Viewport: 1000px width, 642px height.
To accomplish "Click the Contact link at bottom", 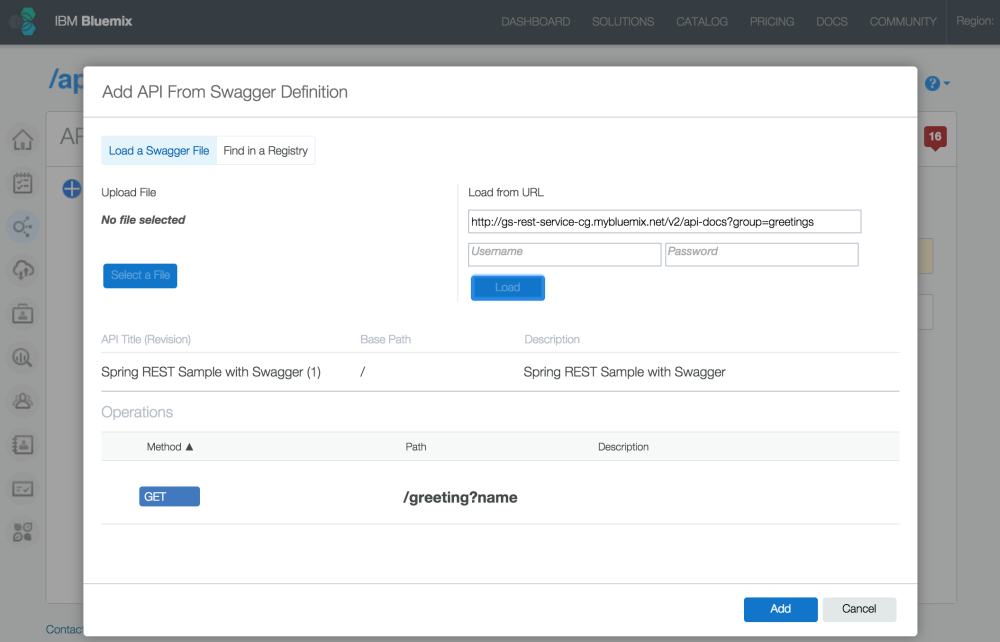I will coord(64,630).
